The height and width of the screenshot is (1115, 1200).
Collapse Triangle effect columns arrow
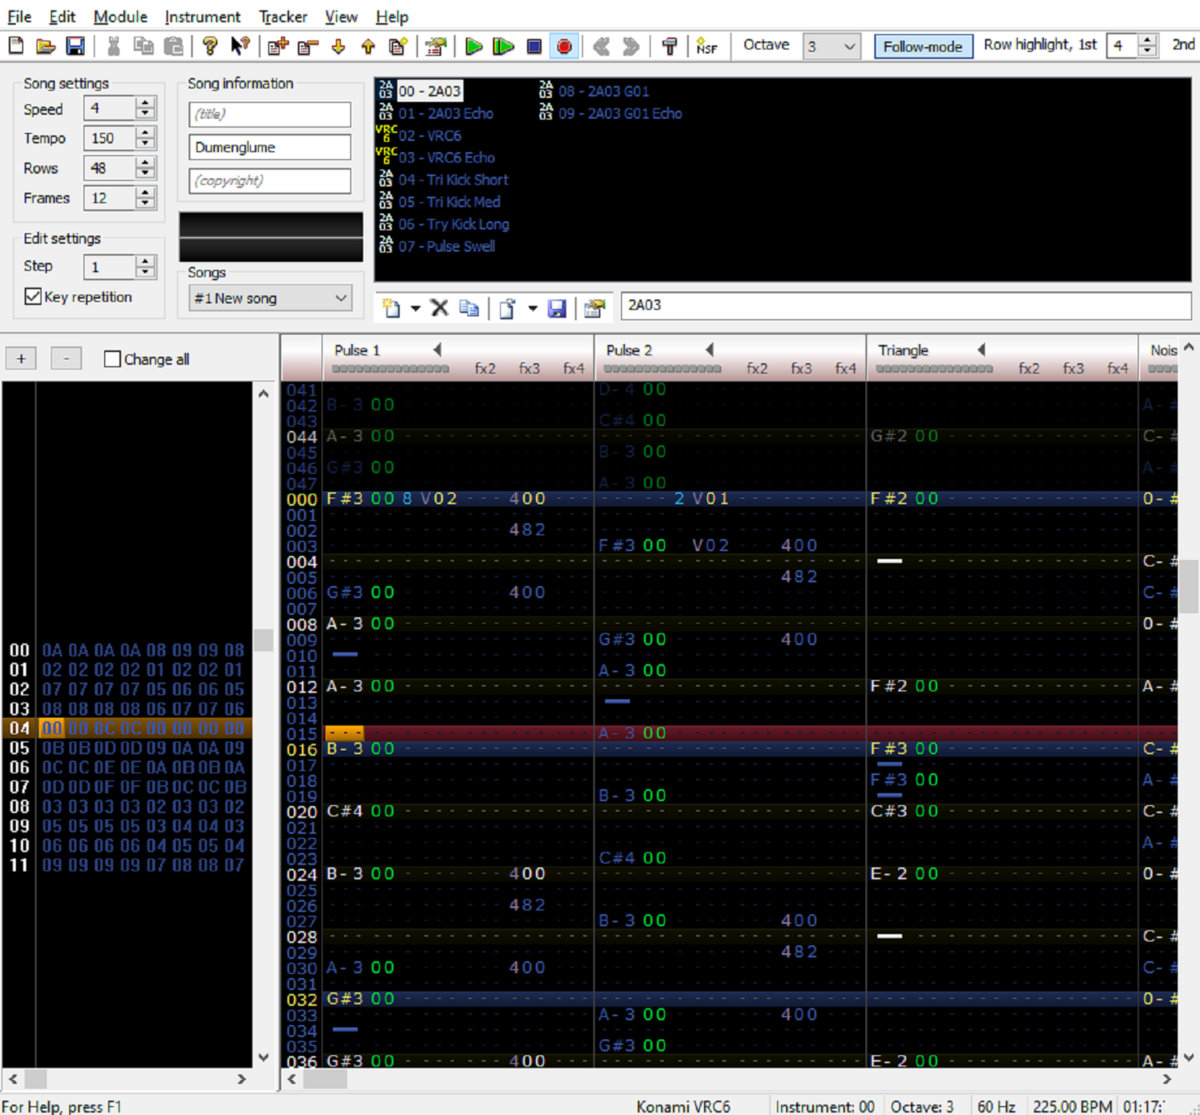[x=981, y=350]
